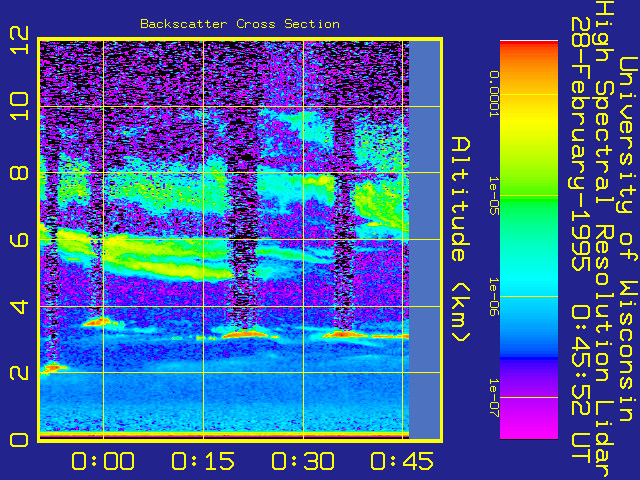640x480 pixels.
Task: Click the 1e-05 colorbar label
Action: click(494, 196)
